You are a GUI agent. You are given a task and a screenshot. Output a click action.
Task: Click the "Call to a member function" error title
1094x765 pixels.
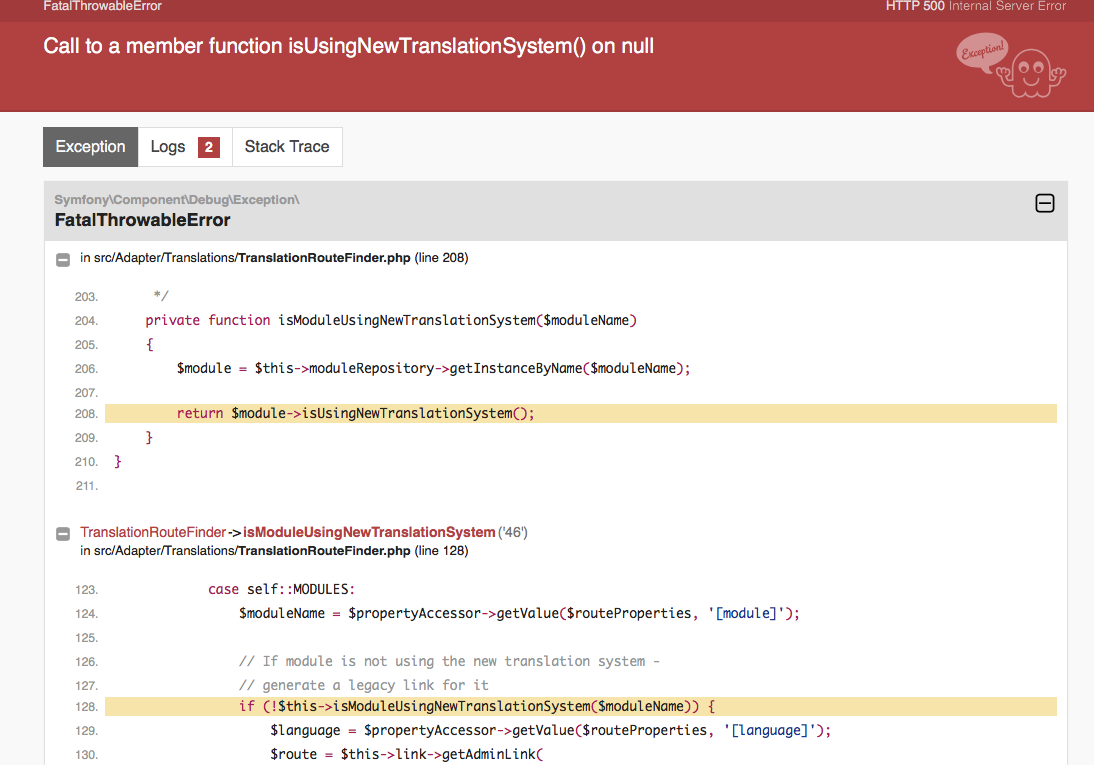(348, 46)
